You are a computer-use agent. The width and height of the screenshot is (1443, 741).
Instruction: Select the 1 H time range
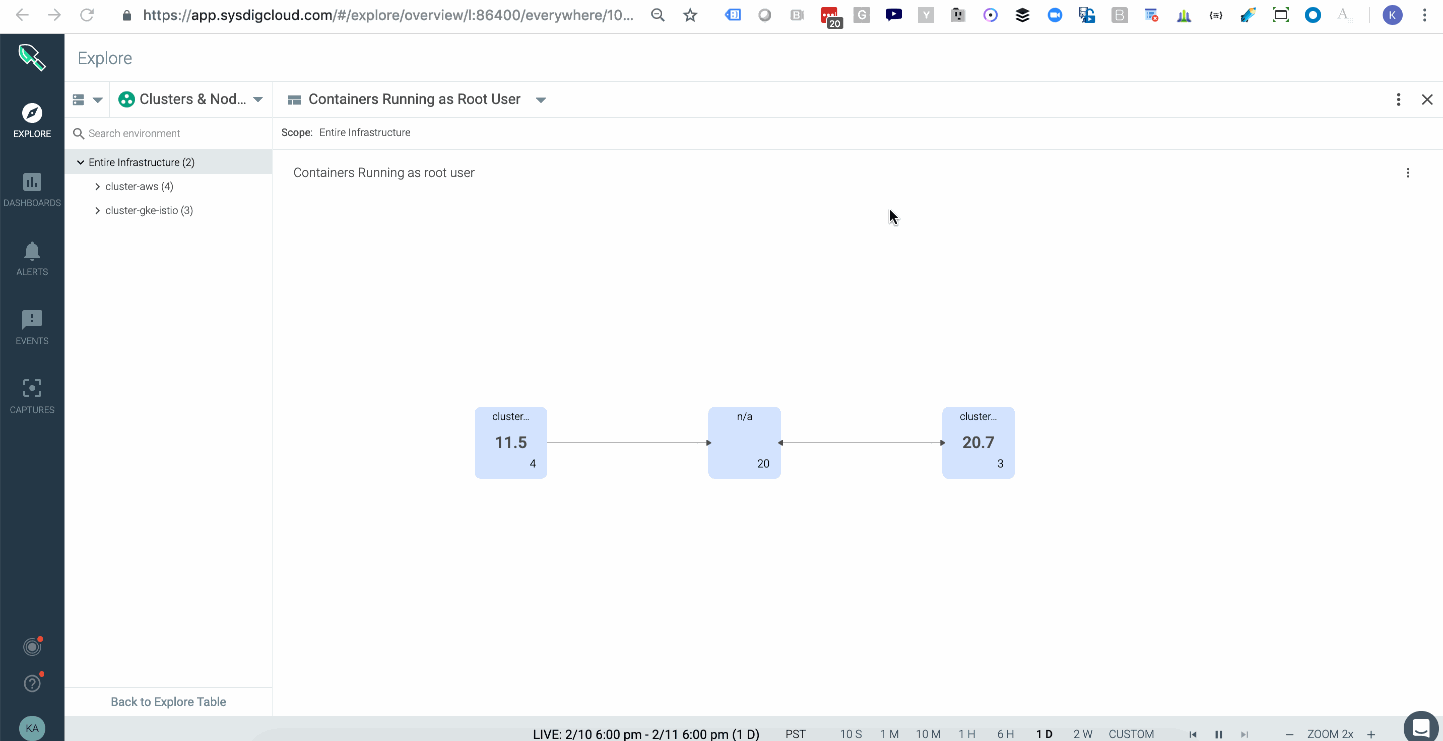tap(967, 734)
